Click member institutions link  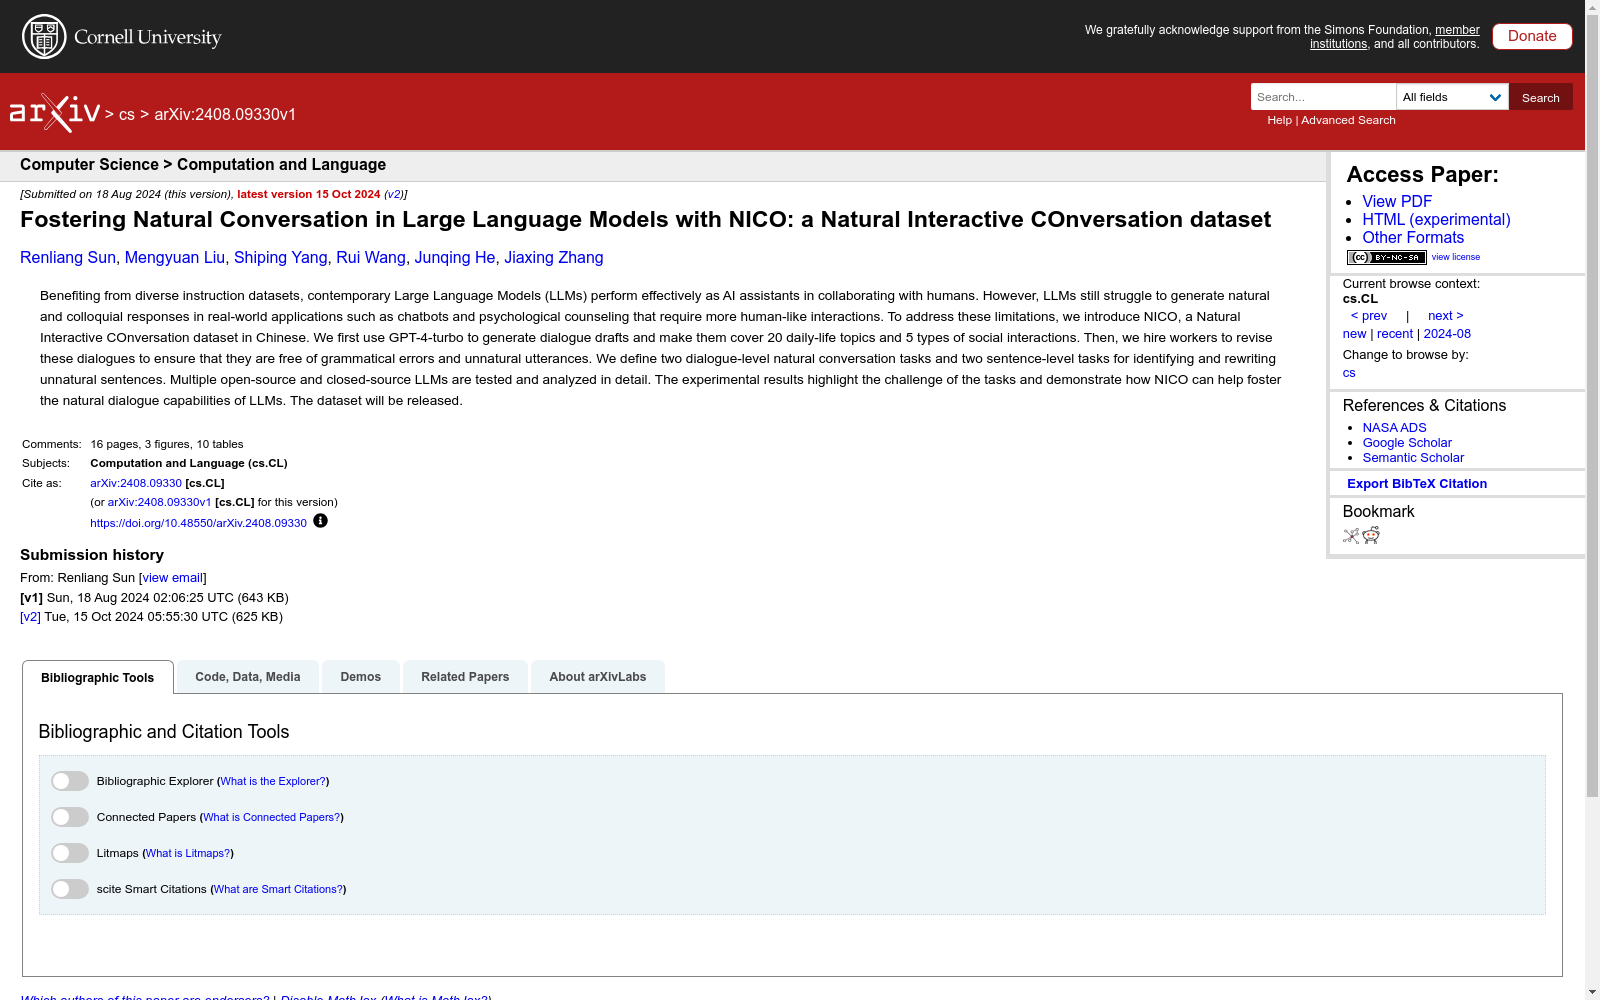pos(1395,37)
